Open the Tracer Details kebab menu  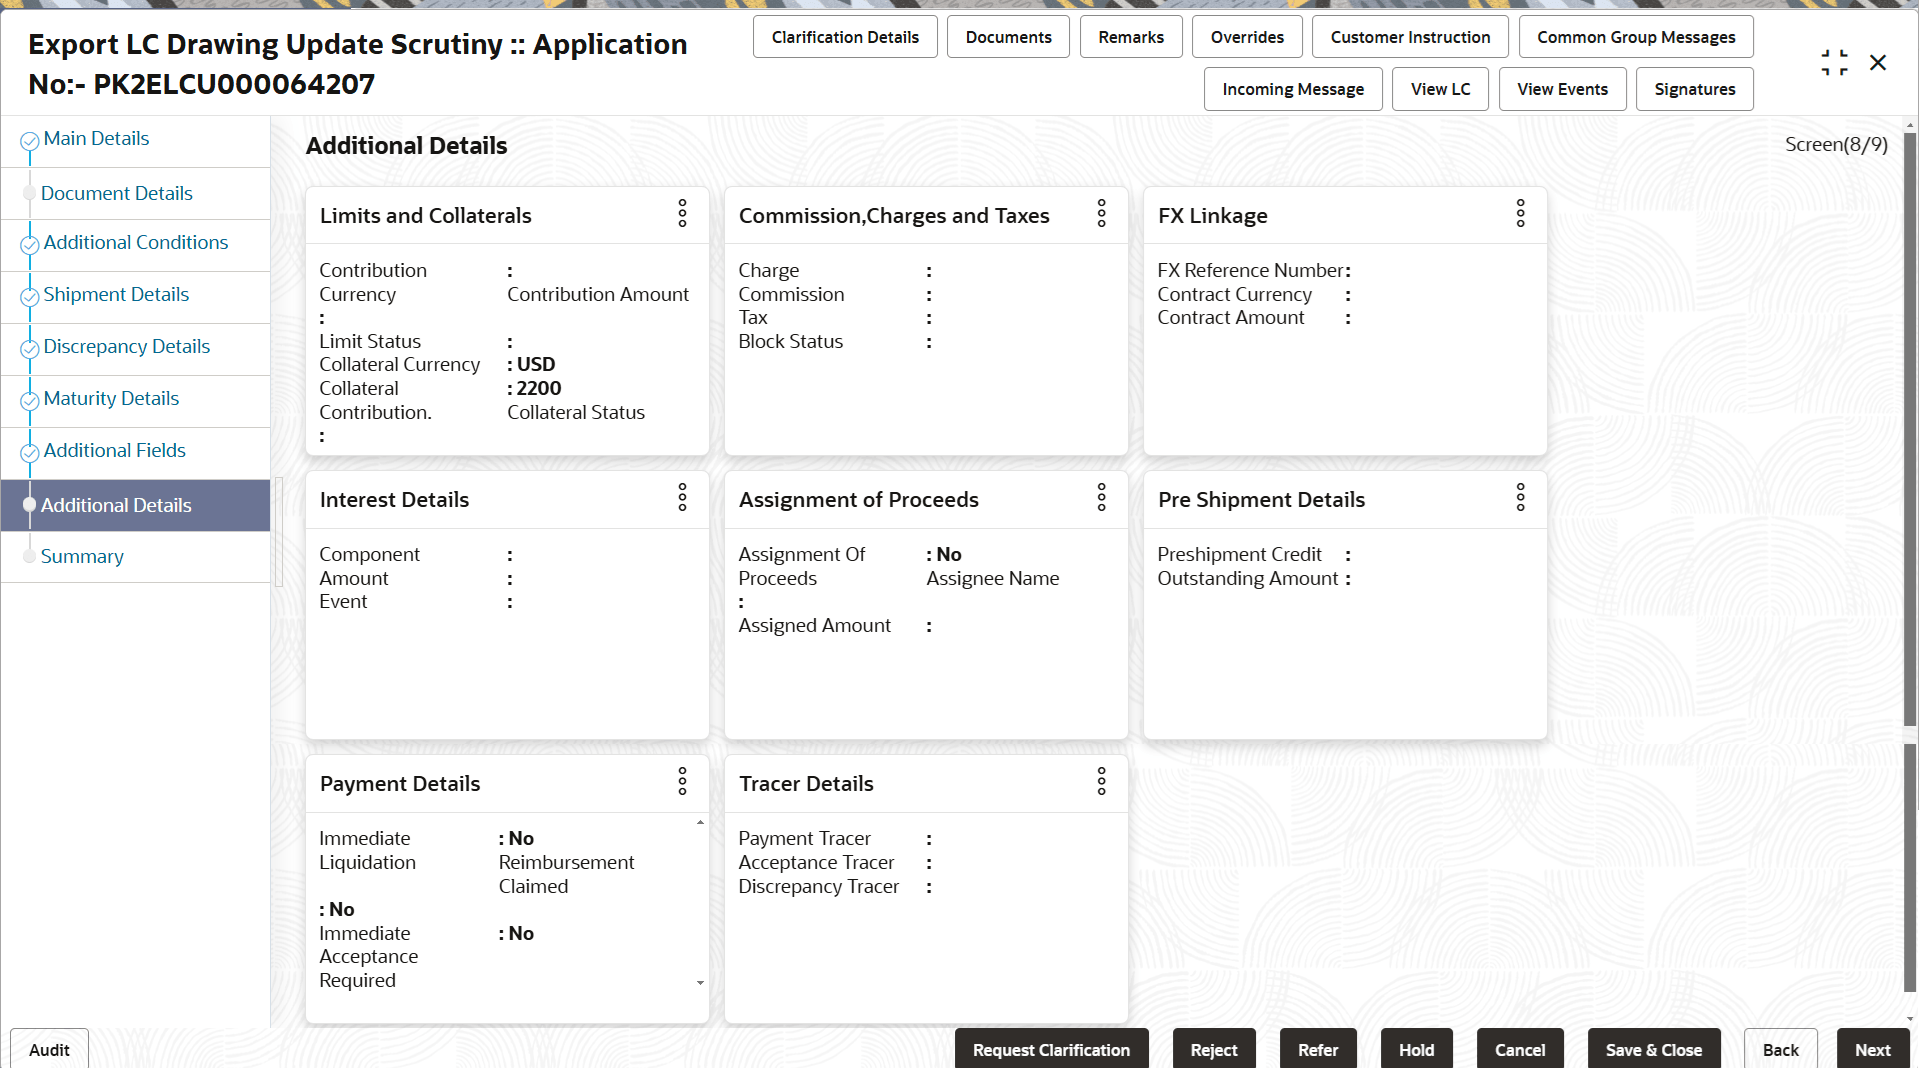pos(1101,783)
